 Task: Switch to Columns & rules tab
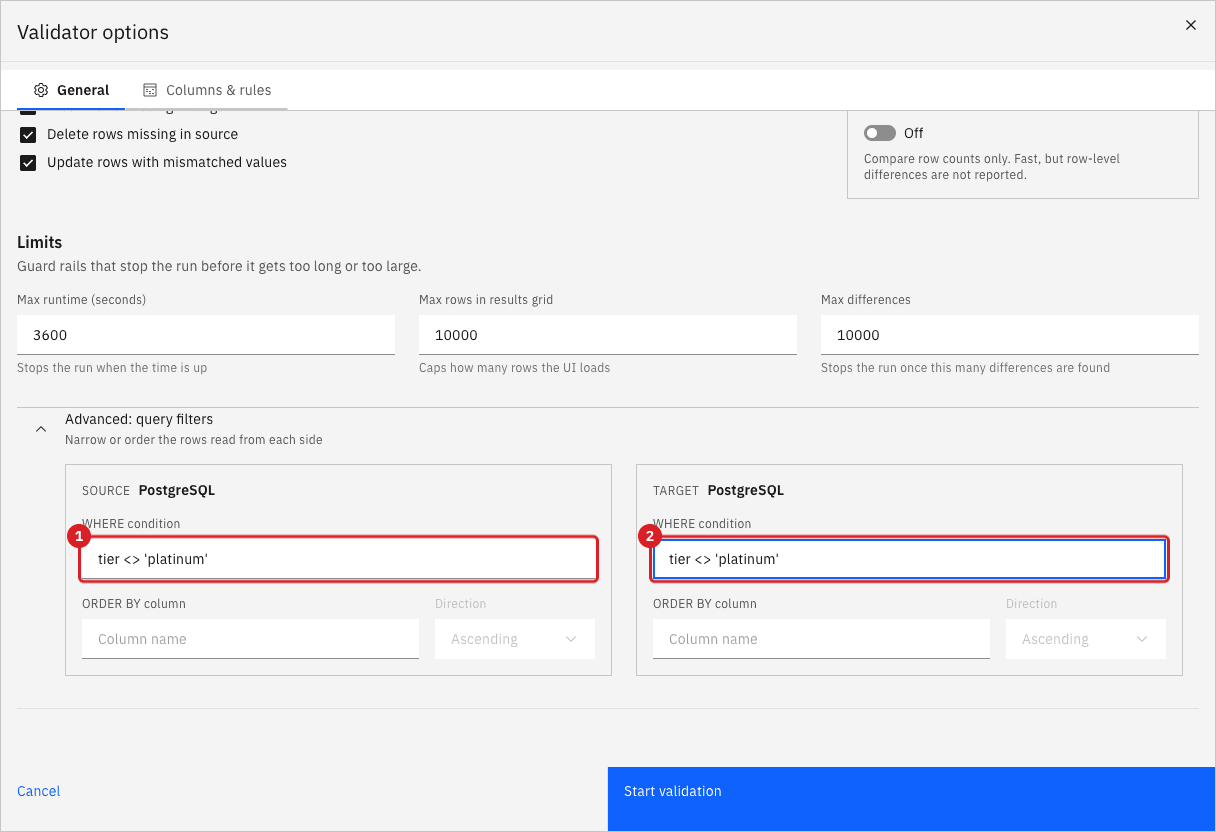[206, 90]
